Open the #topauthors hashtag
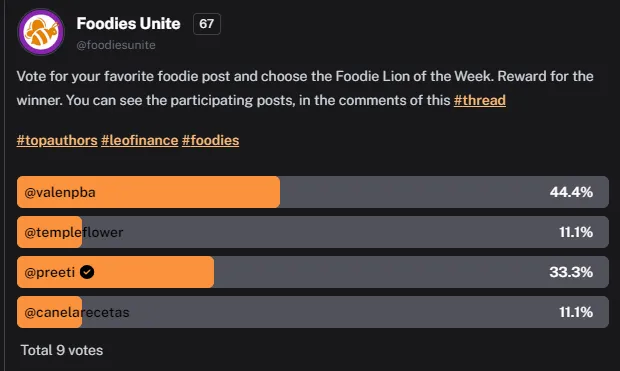The height and width of the screenshot is (371, 620). tap(57, 140)
